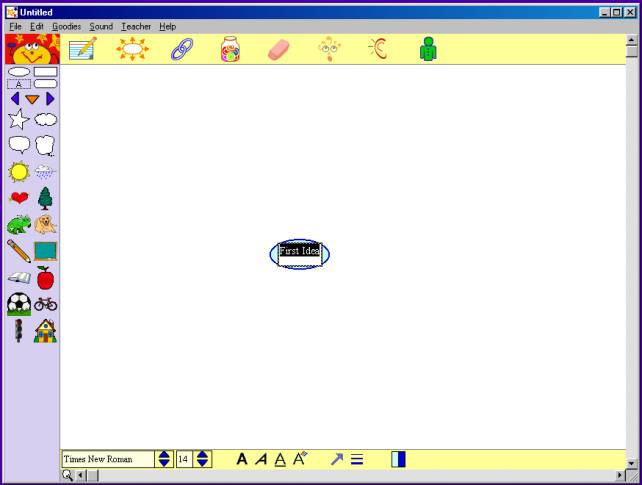Pick the red heart symbol
This screenshot has height=485, width=642.
point(19,198)
